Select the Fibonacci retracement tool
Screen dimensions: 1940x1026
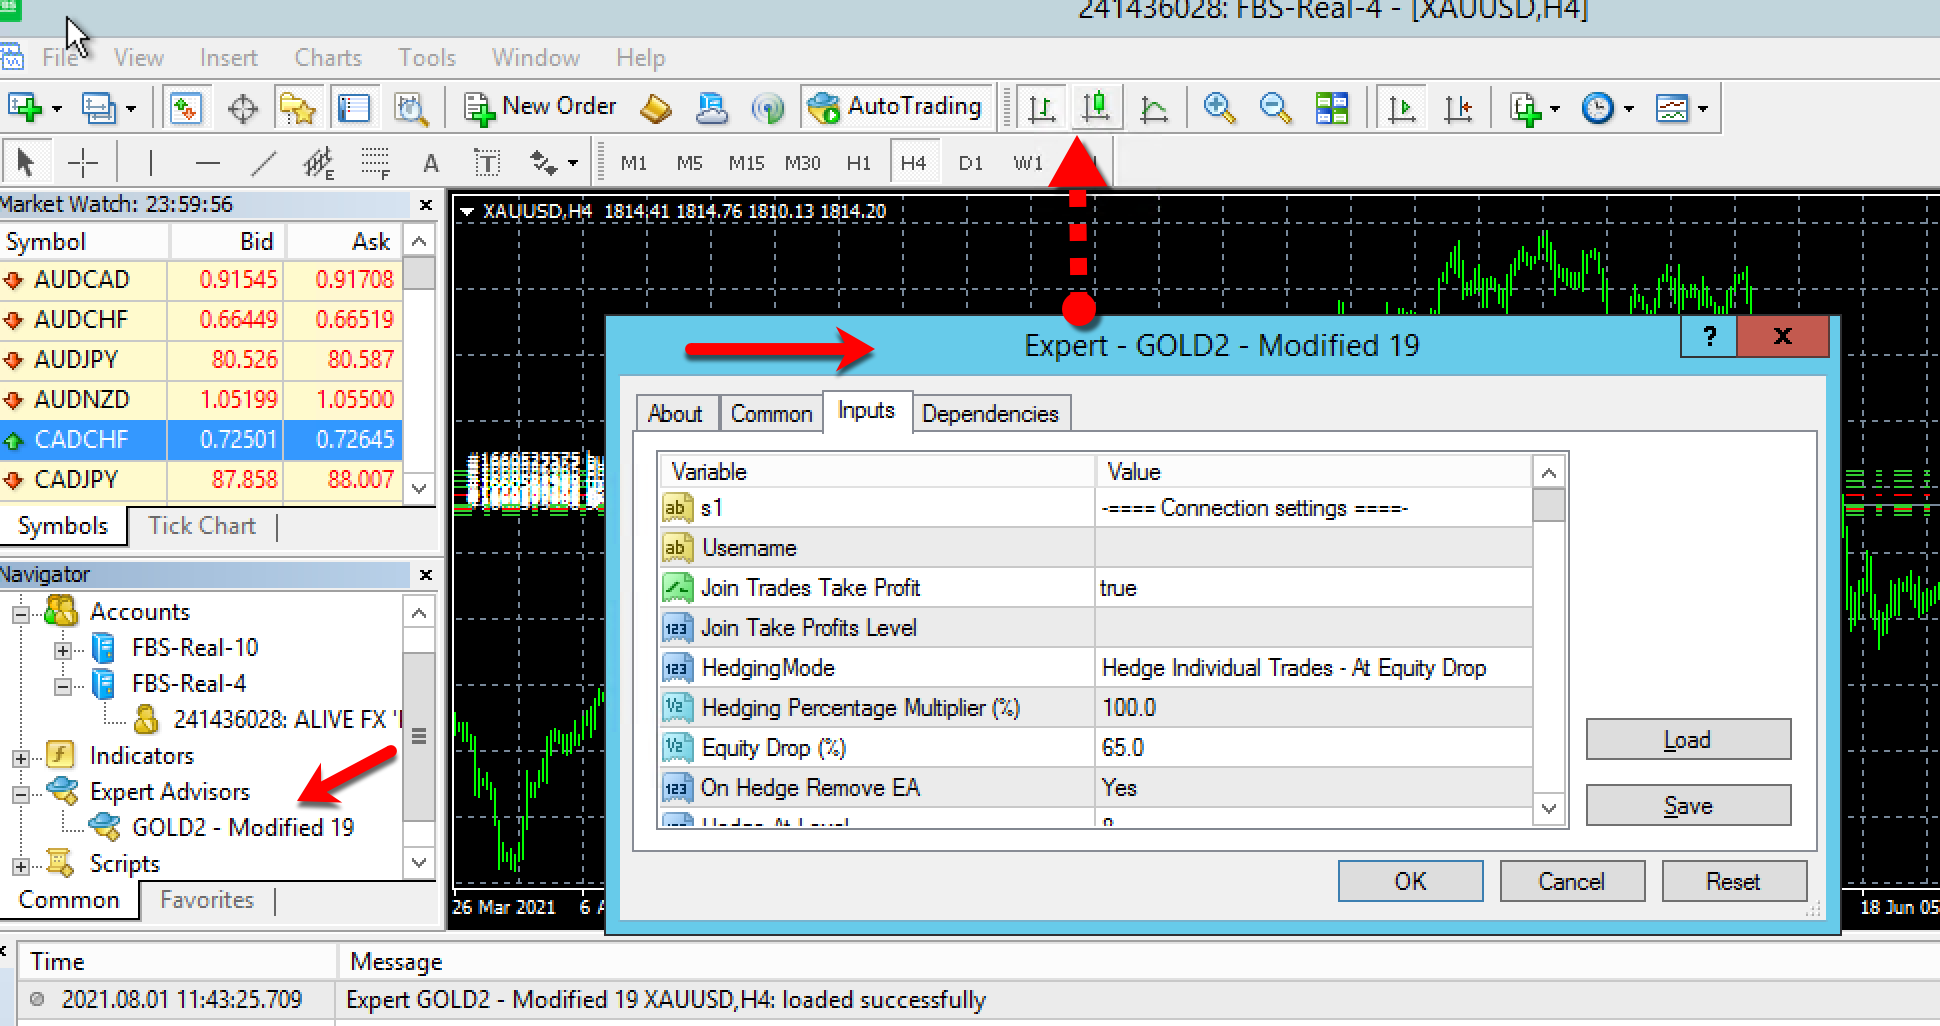[x=376, y=162]
